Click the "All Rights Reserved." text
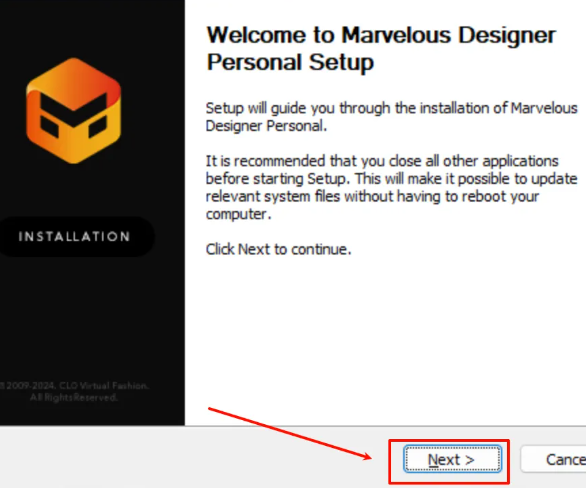 tap(74, 398)
